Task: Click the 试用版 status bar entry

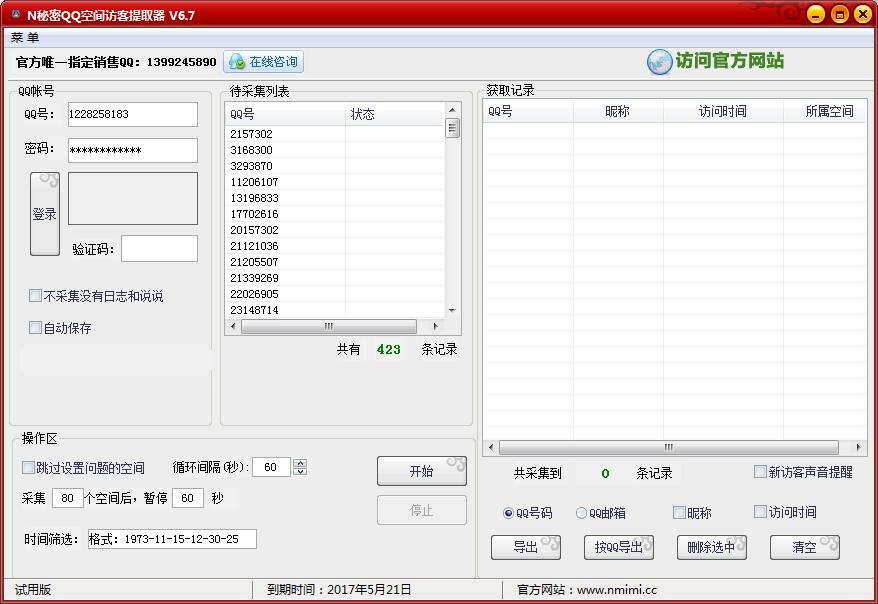Action: [33, 589]
